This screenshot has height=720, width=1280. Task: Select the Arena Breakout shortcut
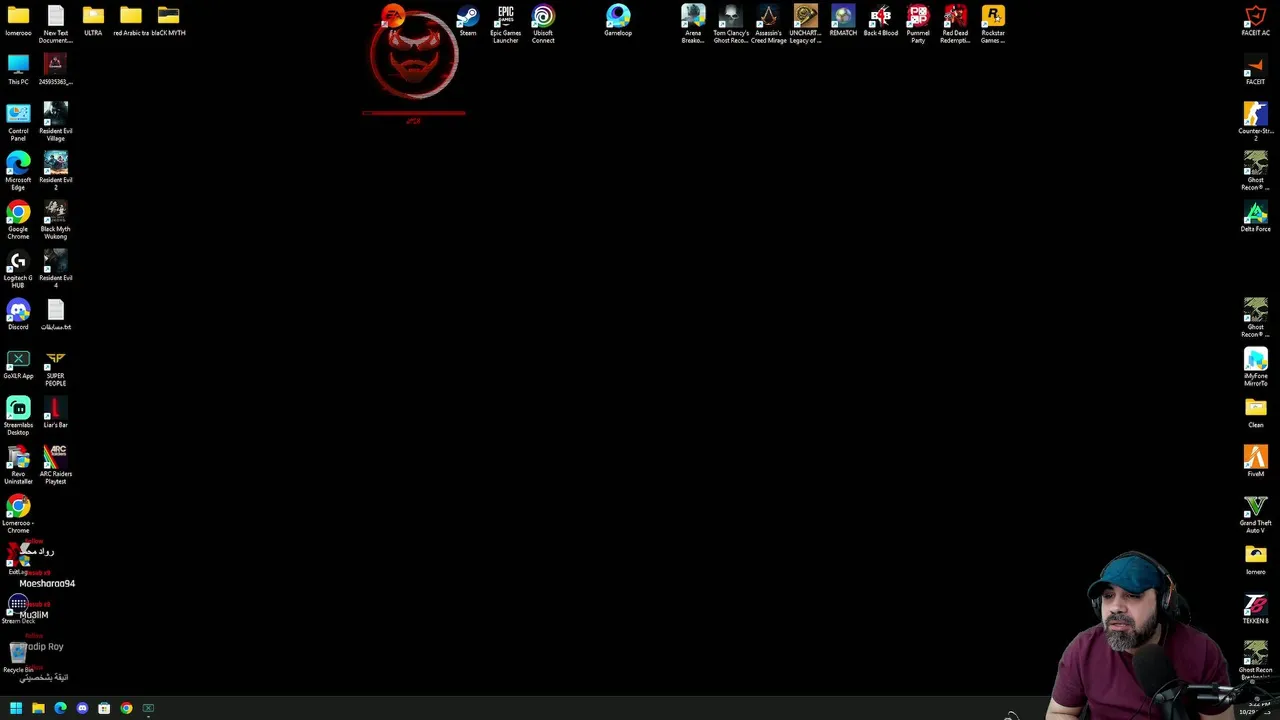coord(693,24)
